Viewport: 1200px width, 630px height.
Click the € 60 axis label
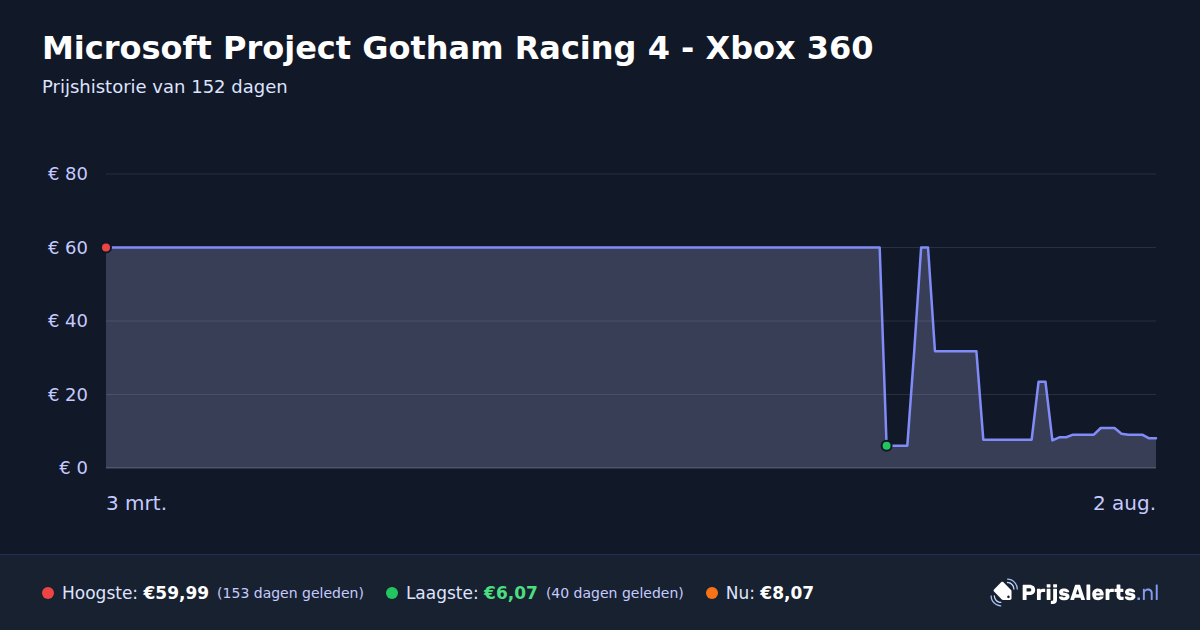point(68,247)
